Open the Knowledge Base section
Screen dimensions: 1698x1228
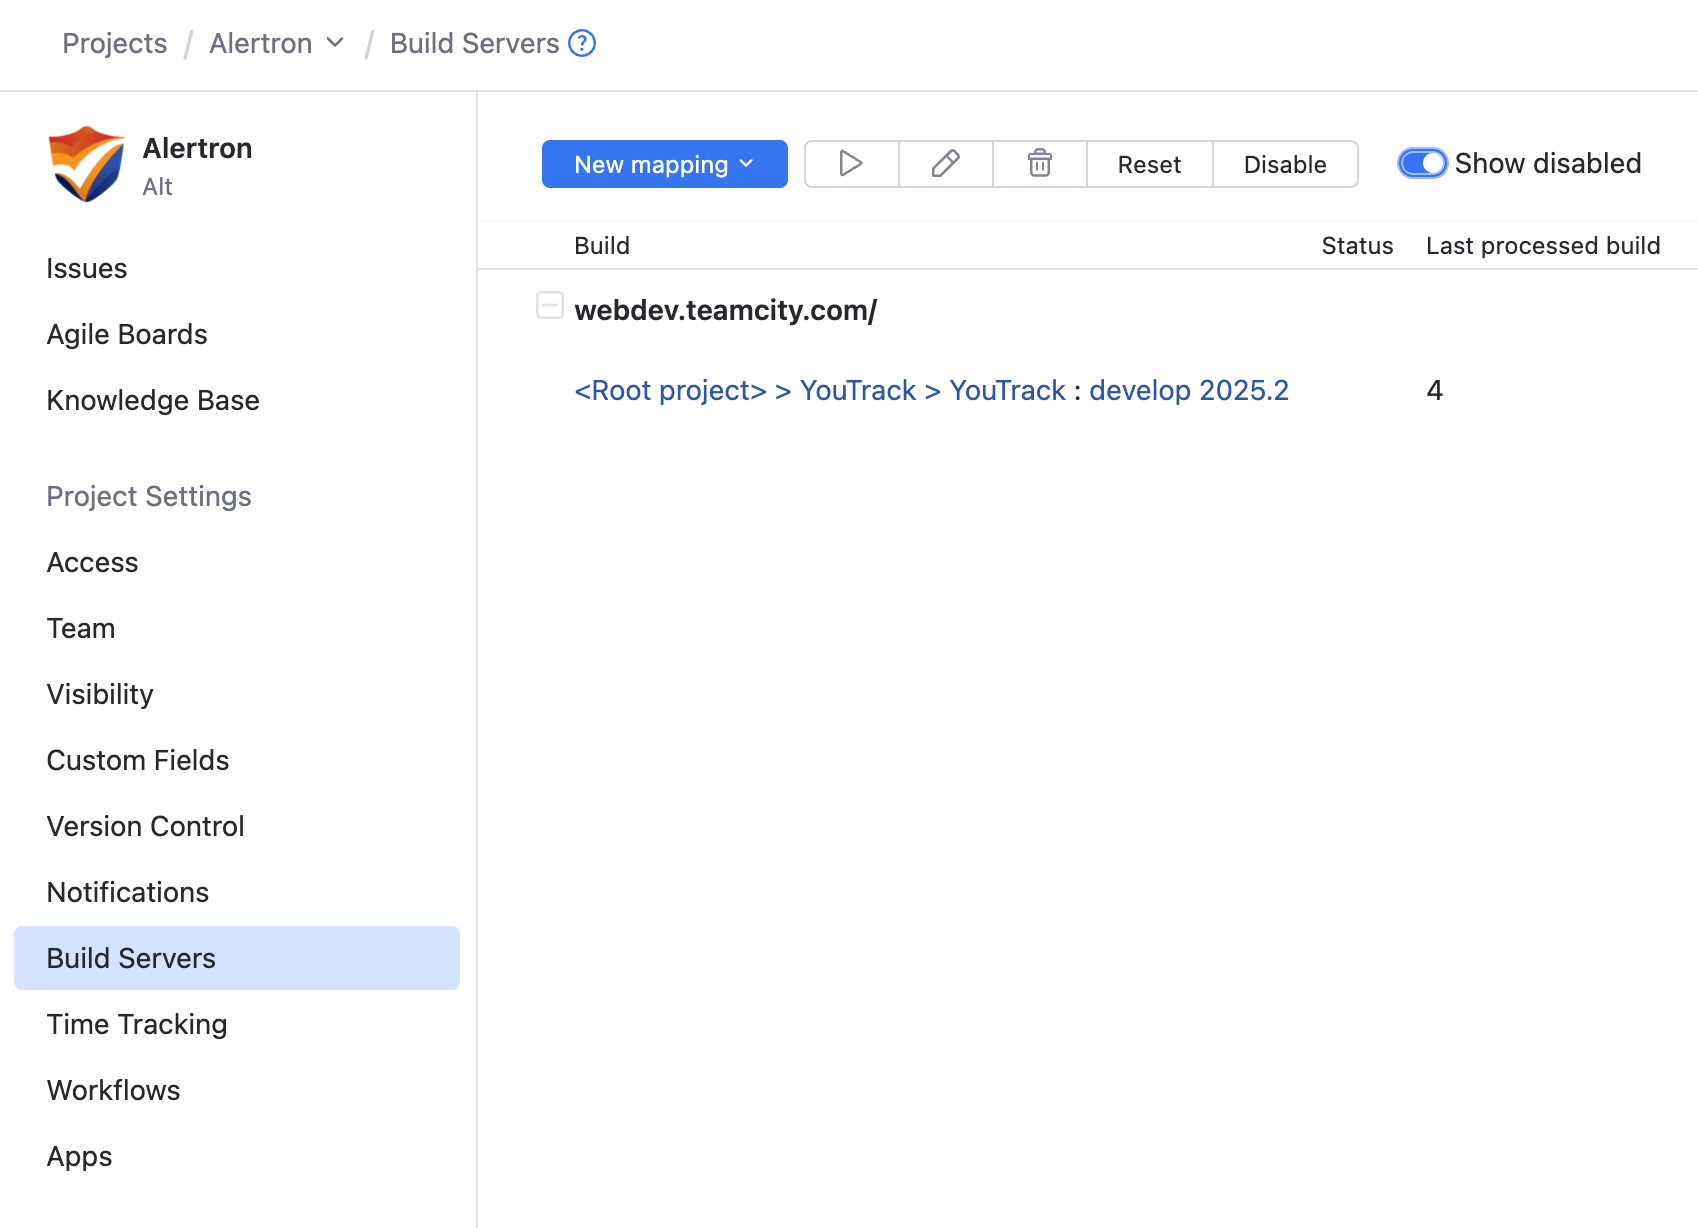(x=152, y=400)
